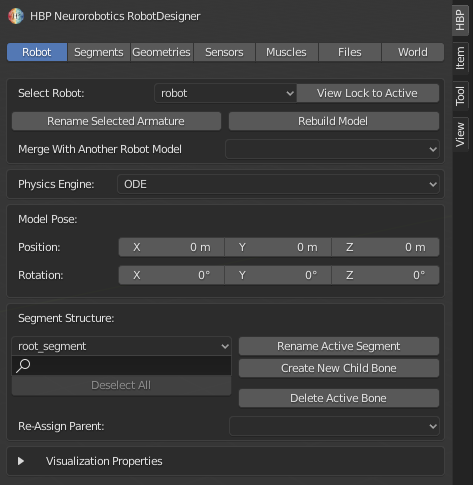The width and height of the screenshot is (473, 485).
Task: Switch to the Files tab
Action: (350, 52)
